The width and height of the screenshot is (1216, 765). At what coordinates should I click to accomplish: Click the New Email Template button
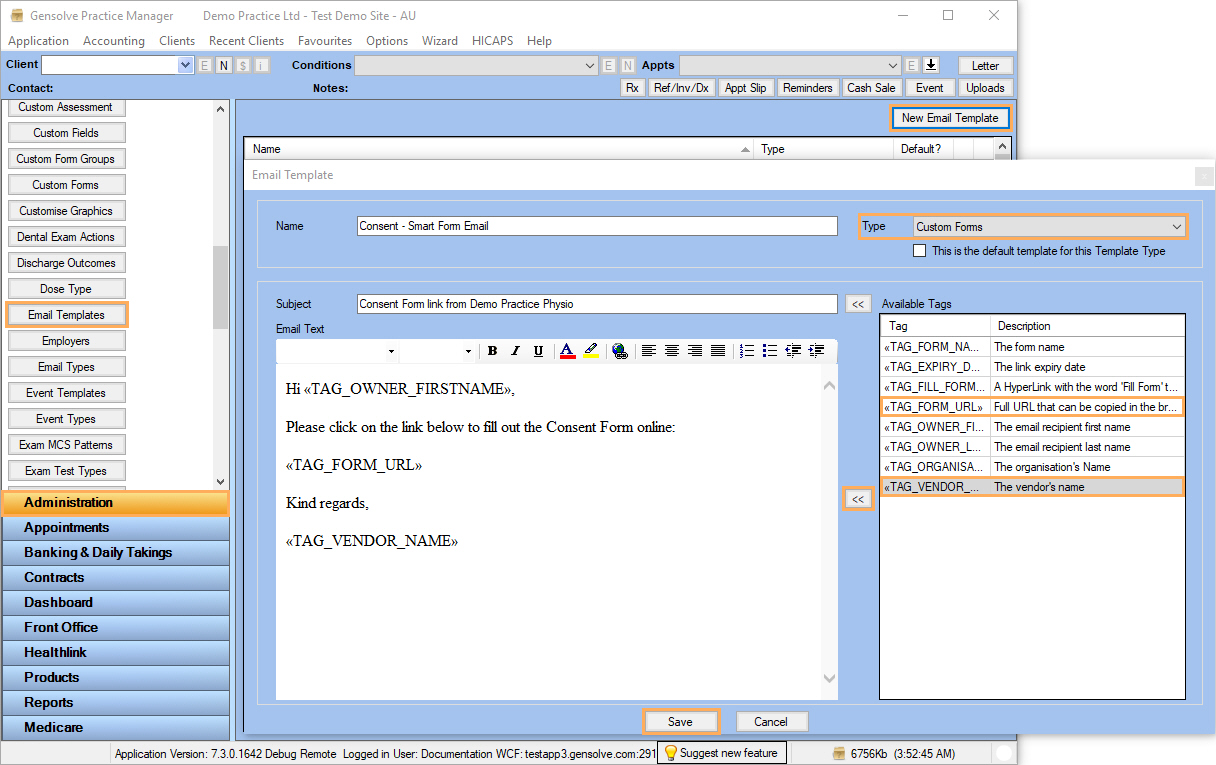(949, 118)
